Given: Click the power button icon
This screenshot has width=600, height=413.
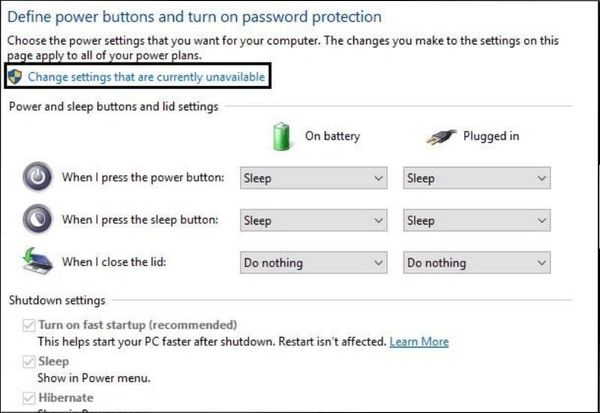Looking at the screenshot, I should coord(37,178).
